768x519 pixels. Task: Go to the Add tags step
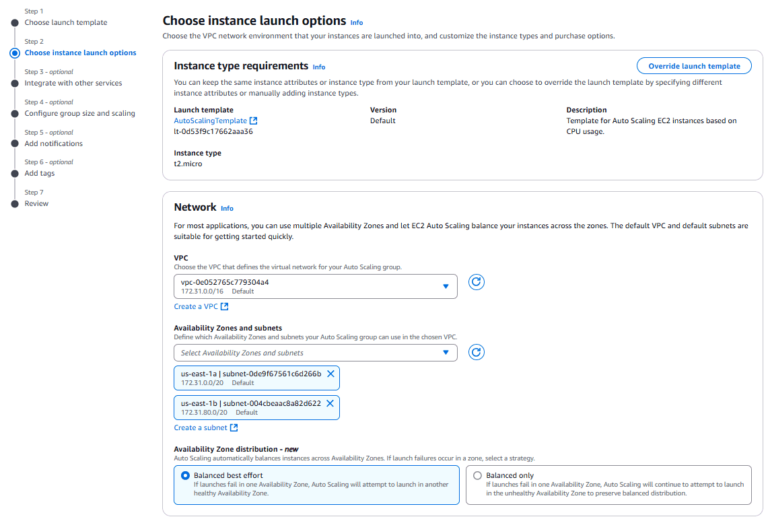tap(41, 173)
